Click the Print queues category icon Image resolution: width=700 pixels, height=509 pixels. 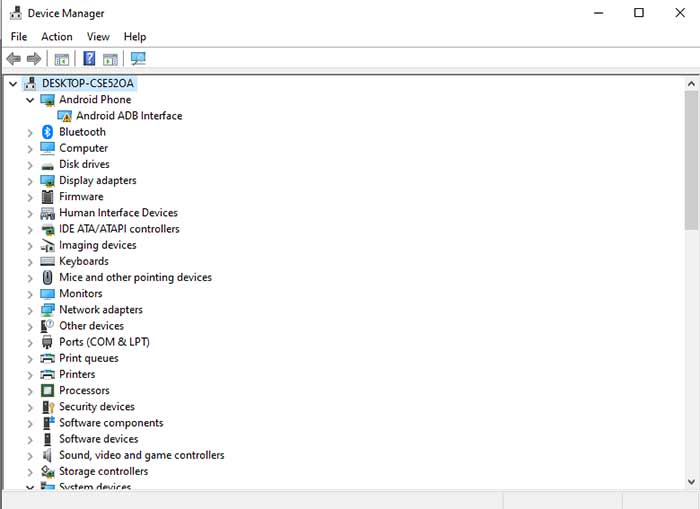click(x=47, y=358)
